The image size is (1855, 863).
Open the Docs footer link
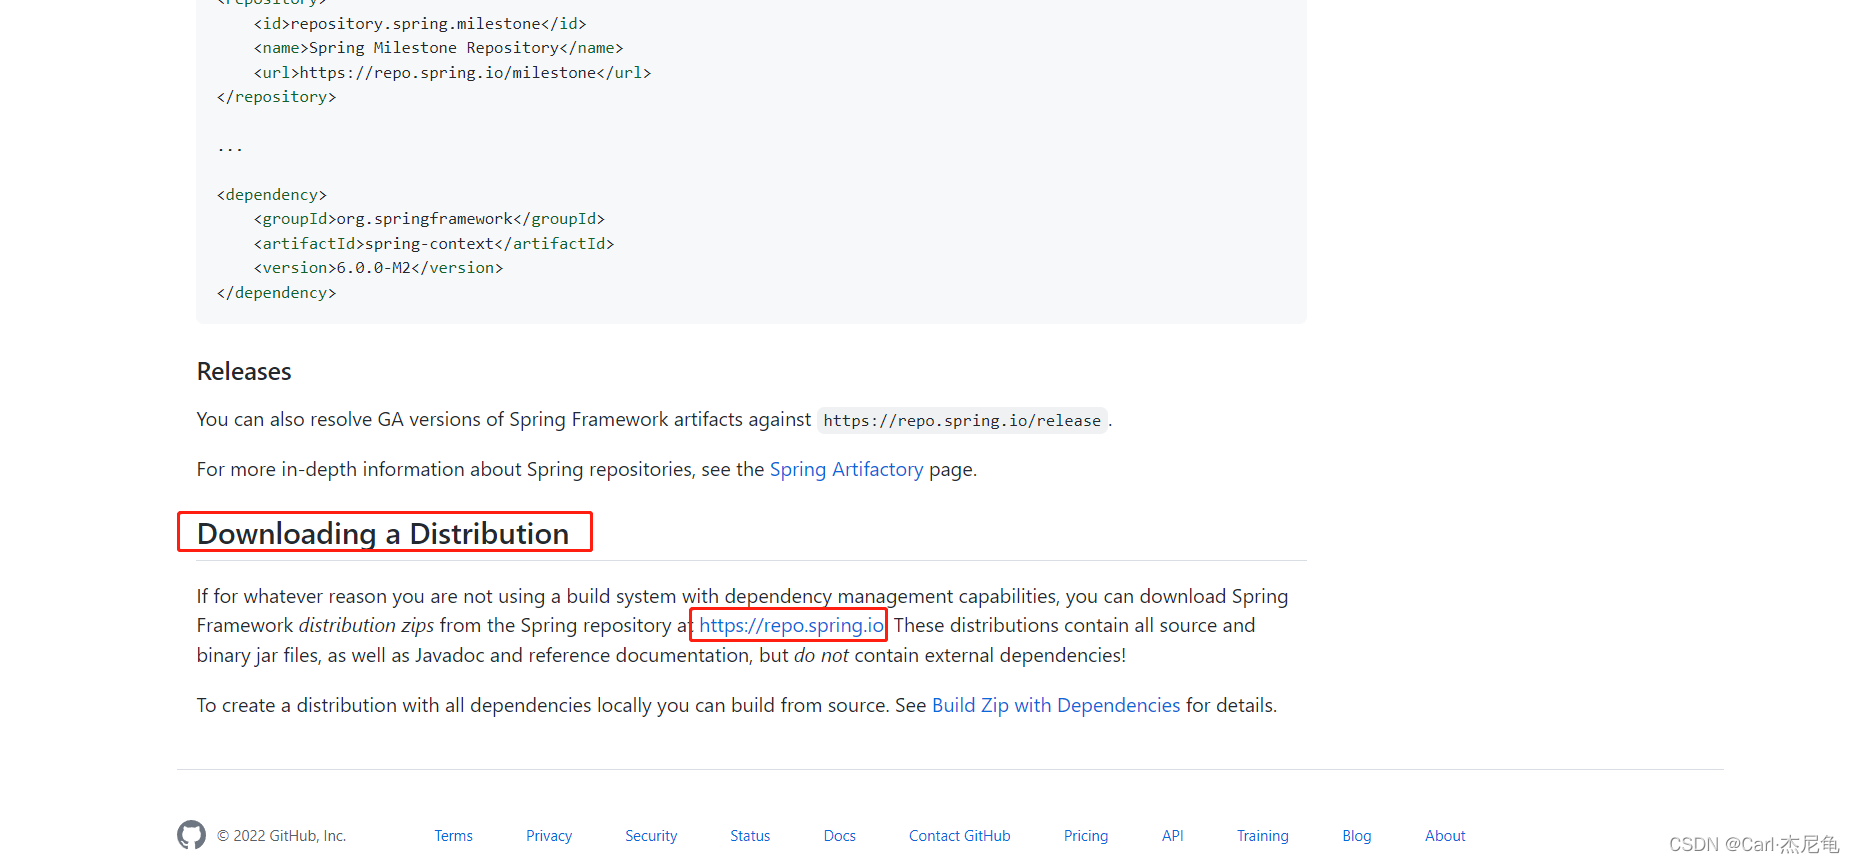coord(840,836)
